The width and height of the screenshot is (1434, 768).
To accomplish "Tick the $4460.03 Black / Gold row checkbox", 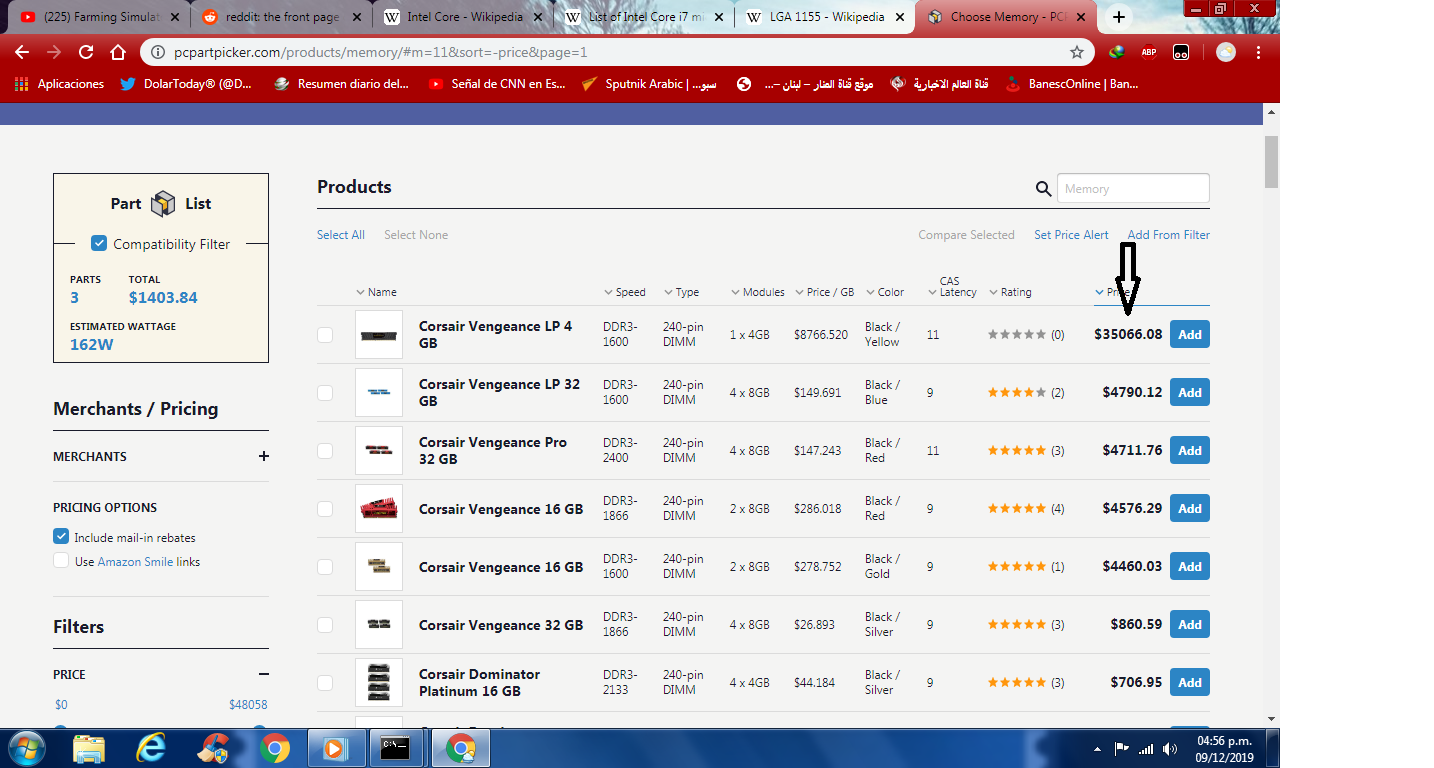I will tap(325, 567).
